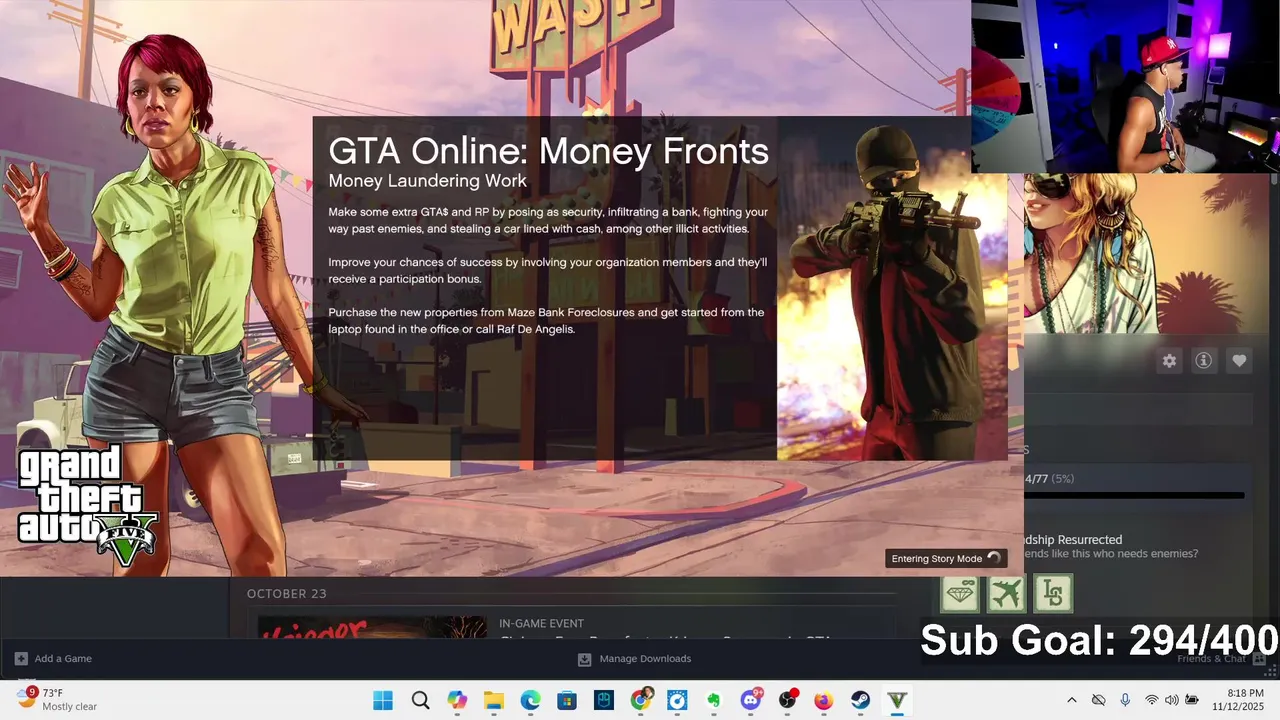The image size is (1280, 720).
Task: Click the GTA Online: Money Fronts title
Action: pyautogui.click(x=548, y=151)
